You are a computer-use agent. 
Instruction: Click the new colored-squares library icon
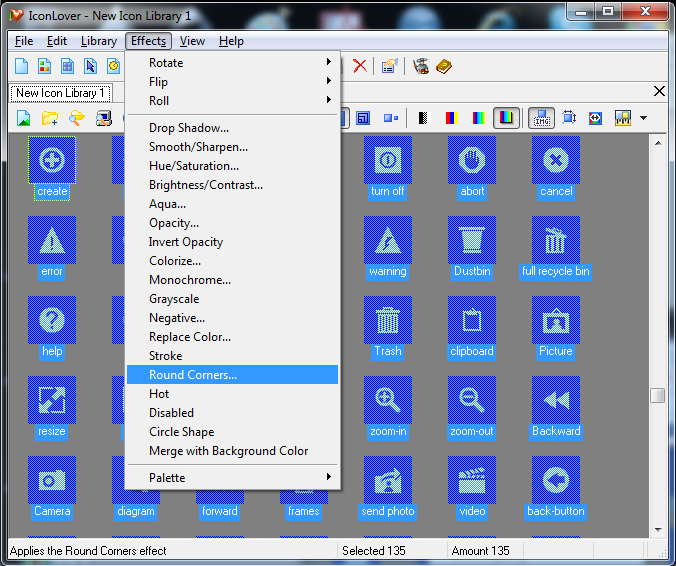tap(45, 66)
